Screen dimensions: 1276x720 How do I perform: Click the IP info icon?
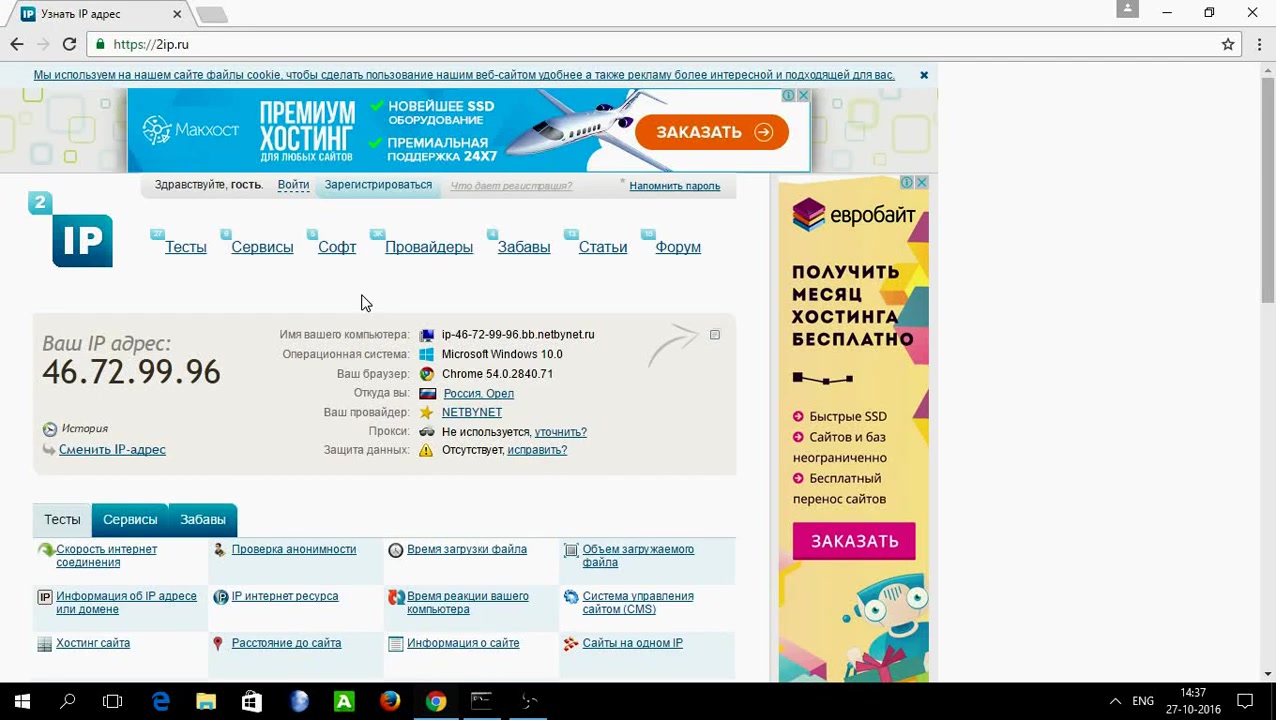(x=44, y=597)
